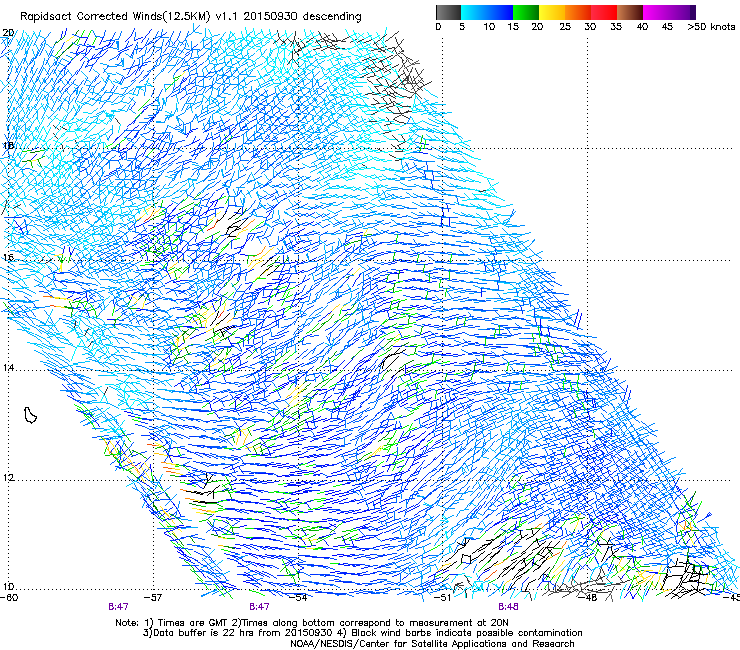Click the longitude axis label "-48"
The image size is (740, 650).
tap(588, 598)
